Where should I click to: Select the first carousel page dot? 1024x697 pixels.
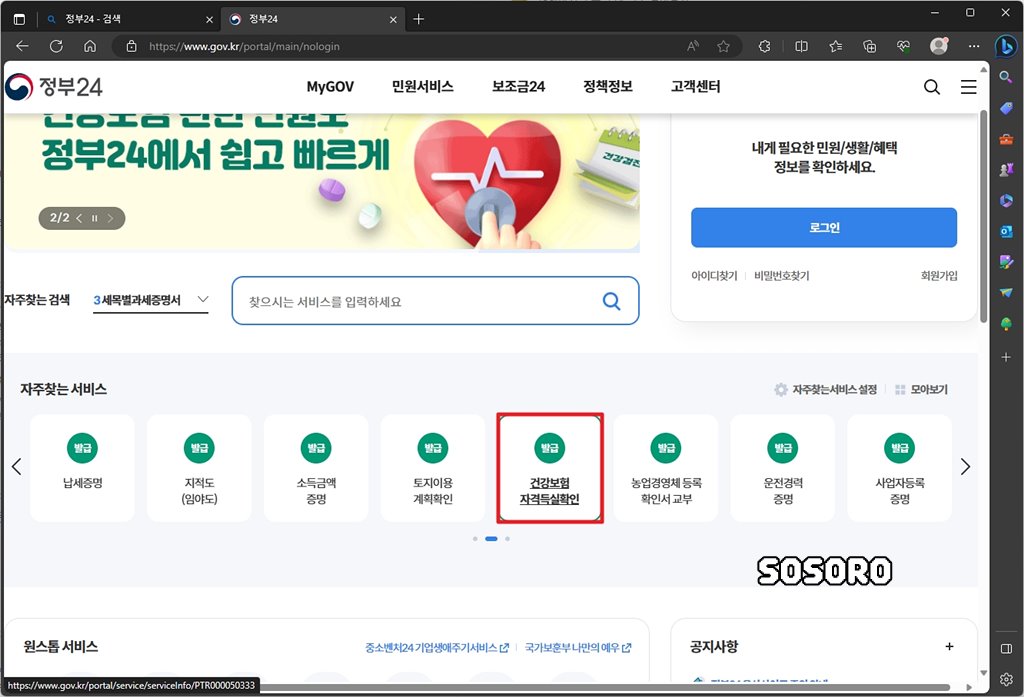(475, 539)
